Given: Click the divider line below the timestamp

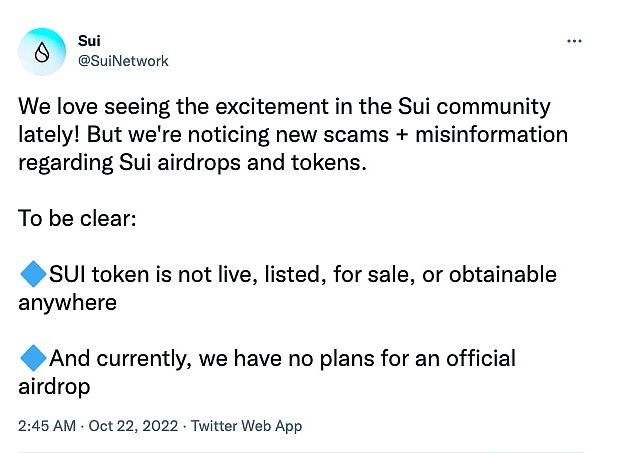Looking at the screenshot, I should [301, 451].
